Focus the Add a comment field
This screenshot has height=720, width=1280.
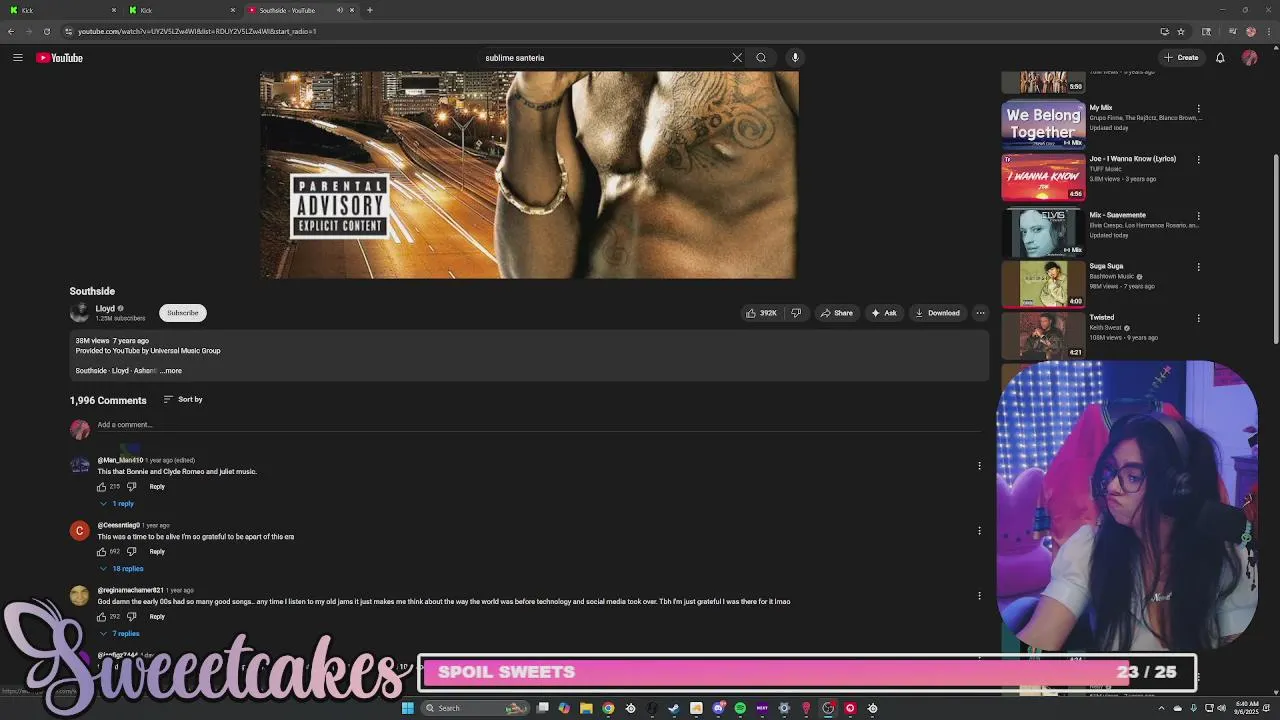pos(538,425)
